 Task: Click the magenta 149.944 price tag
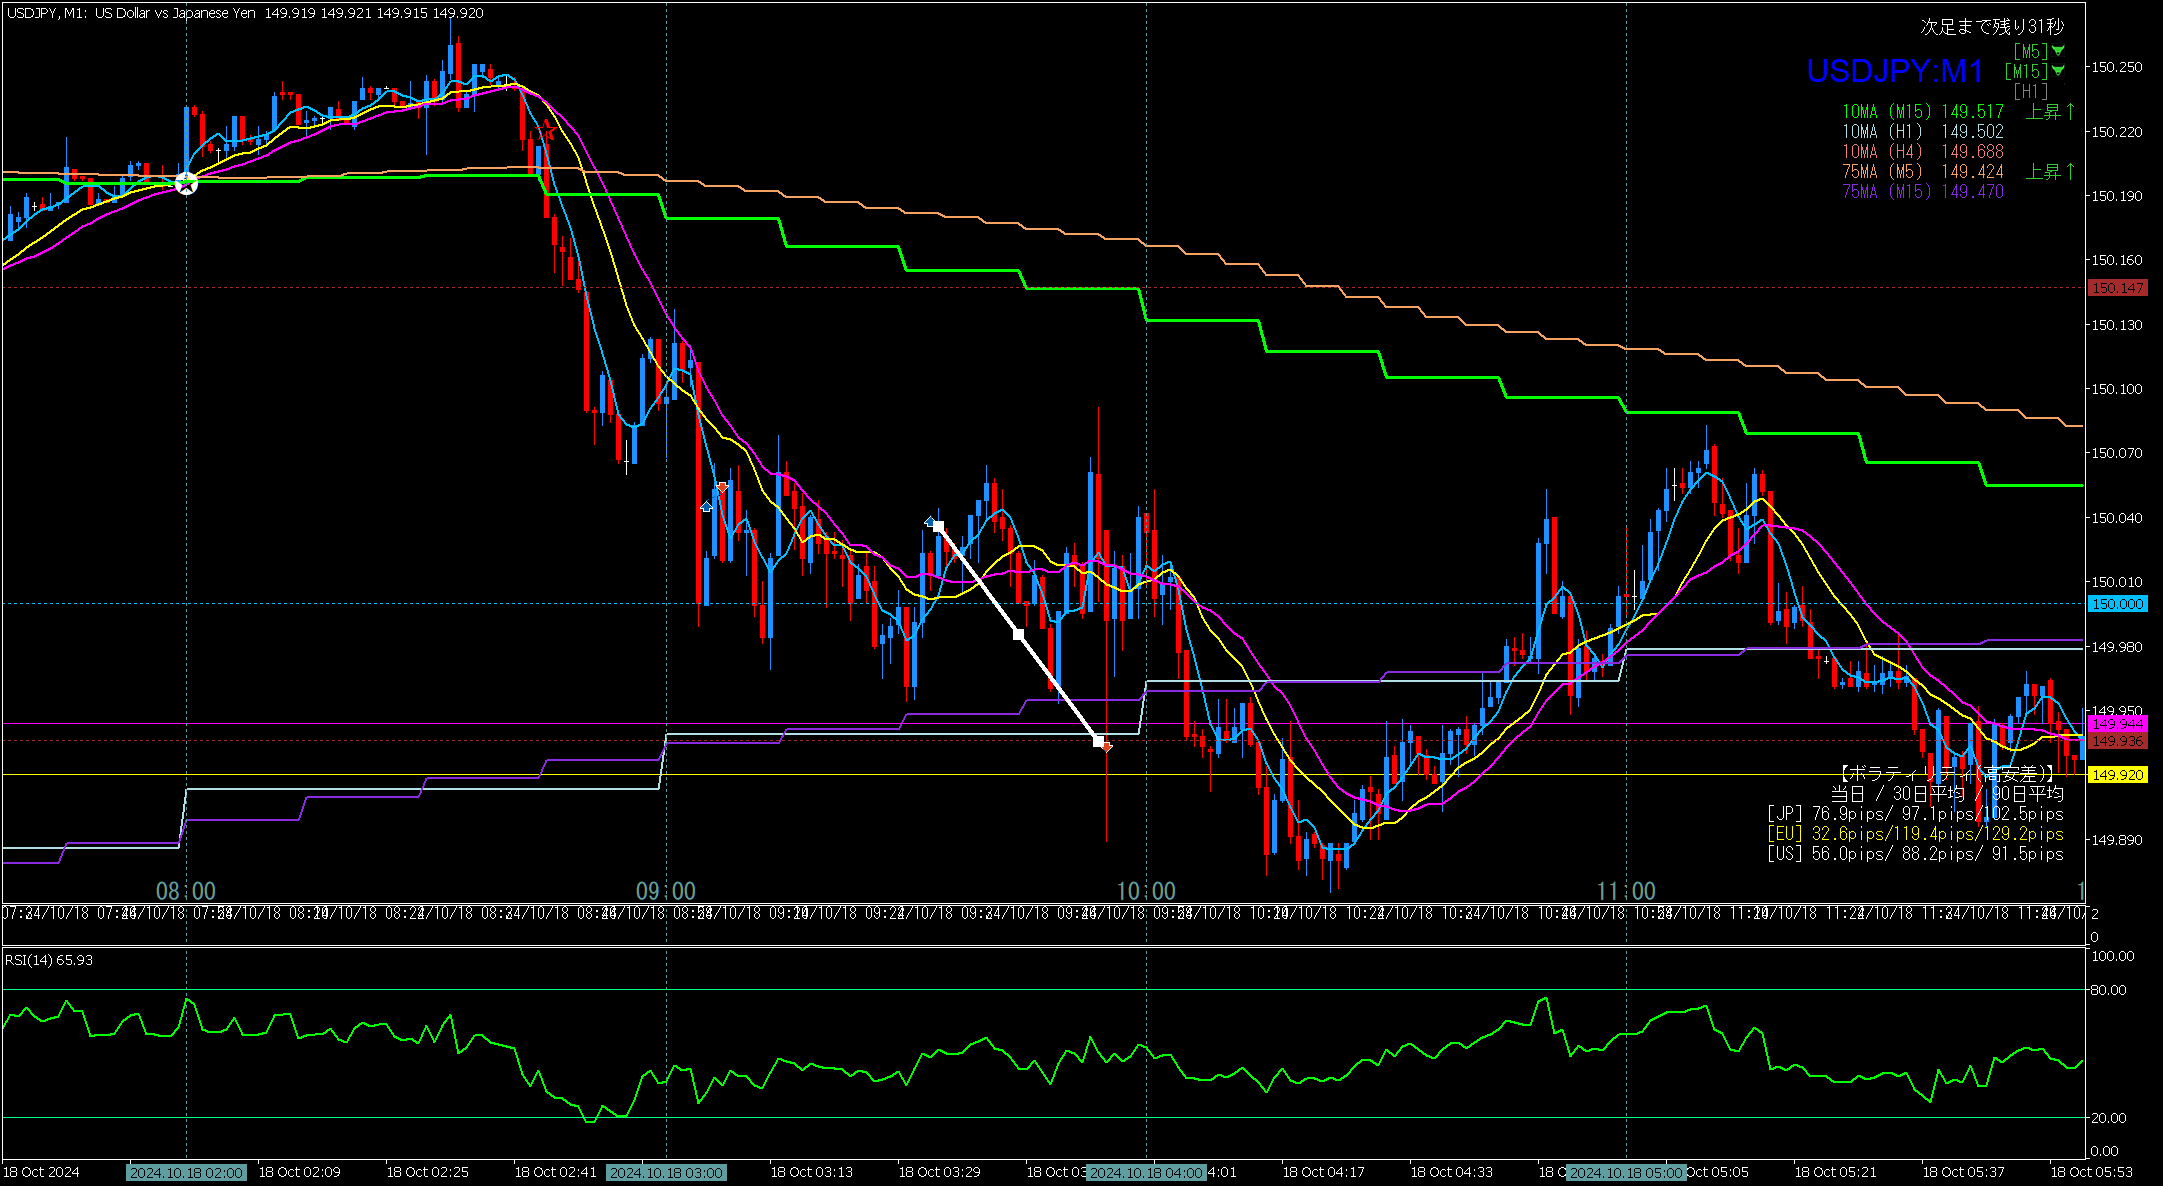coord(2117,724)
